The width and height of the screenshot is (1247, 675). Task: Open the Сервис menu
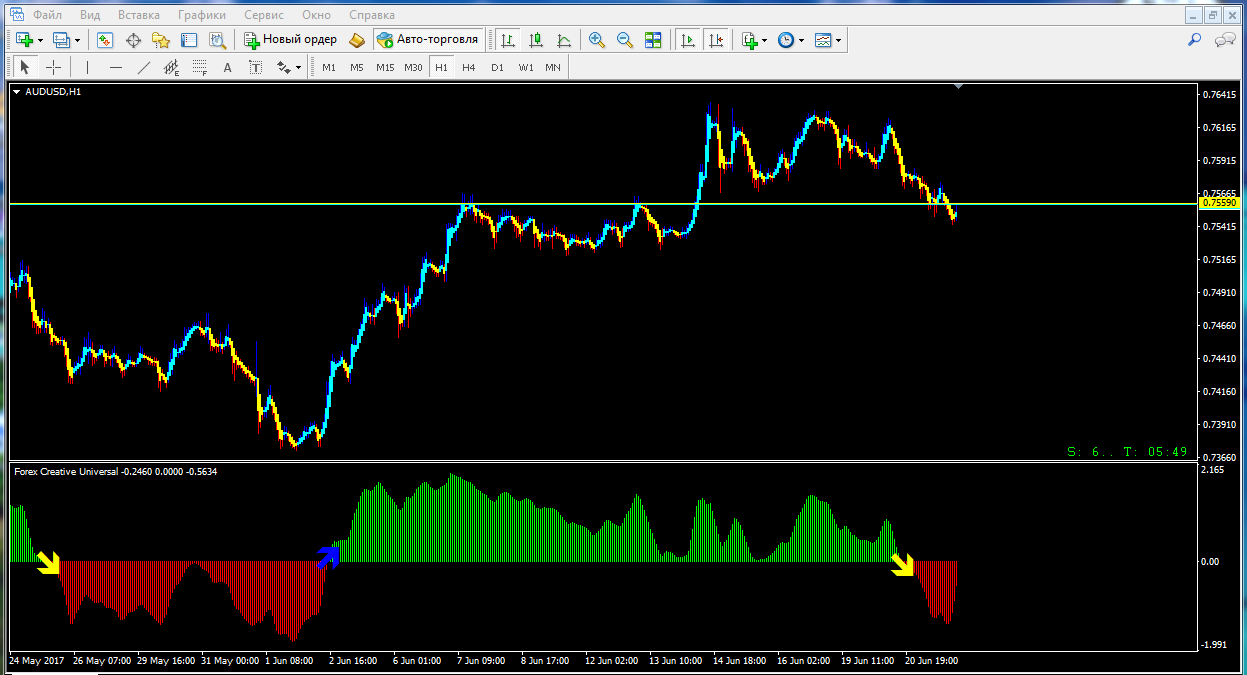264,15
